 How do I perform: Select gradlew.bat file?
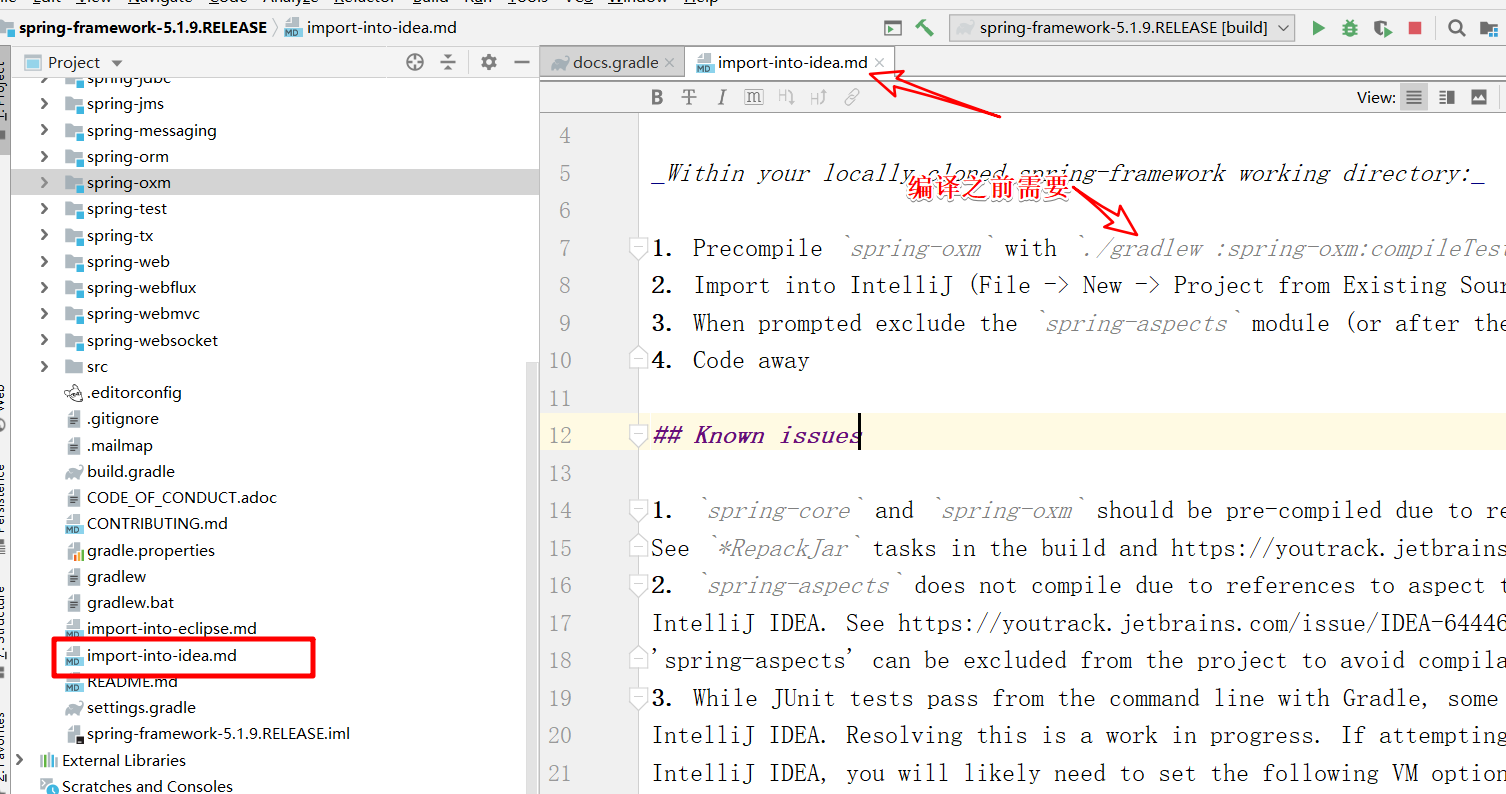[130, 602]
